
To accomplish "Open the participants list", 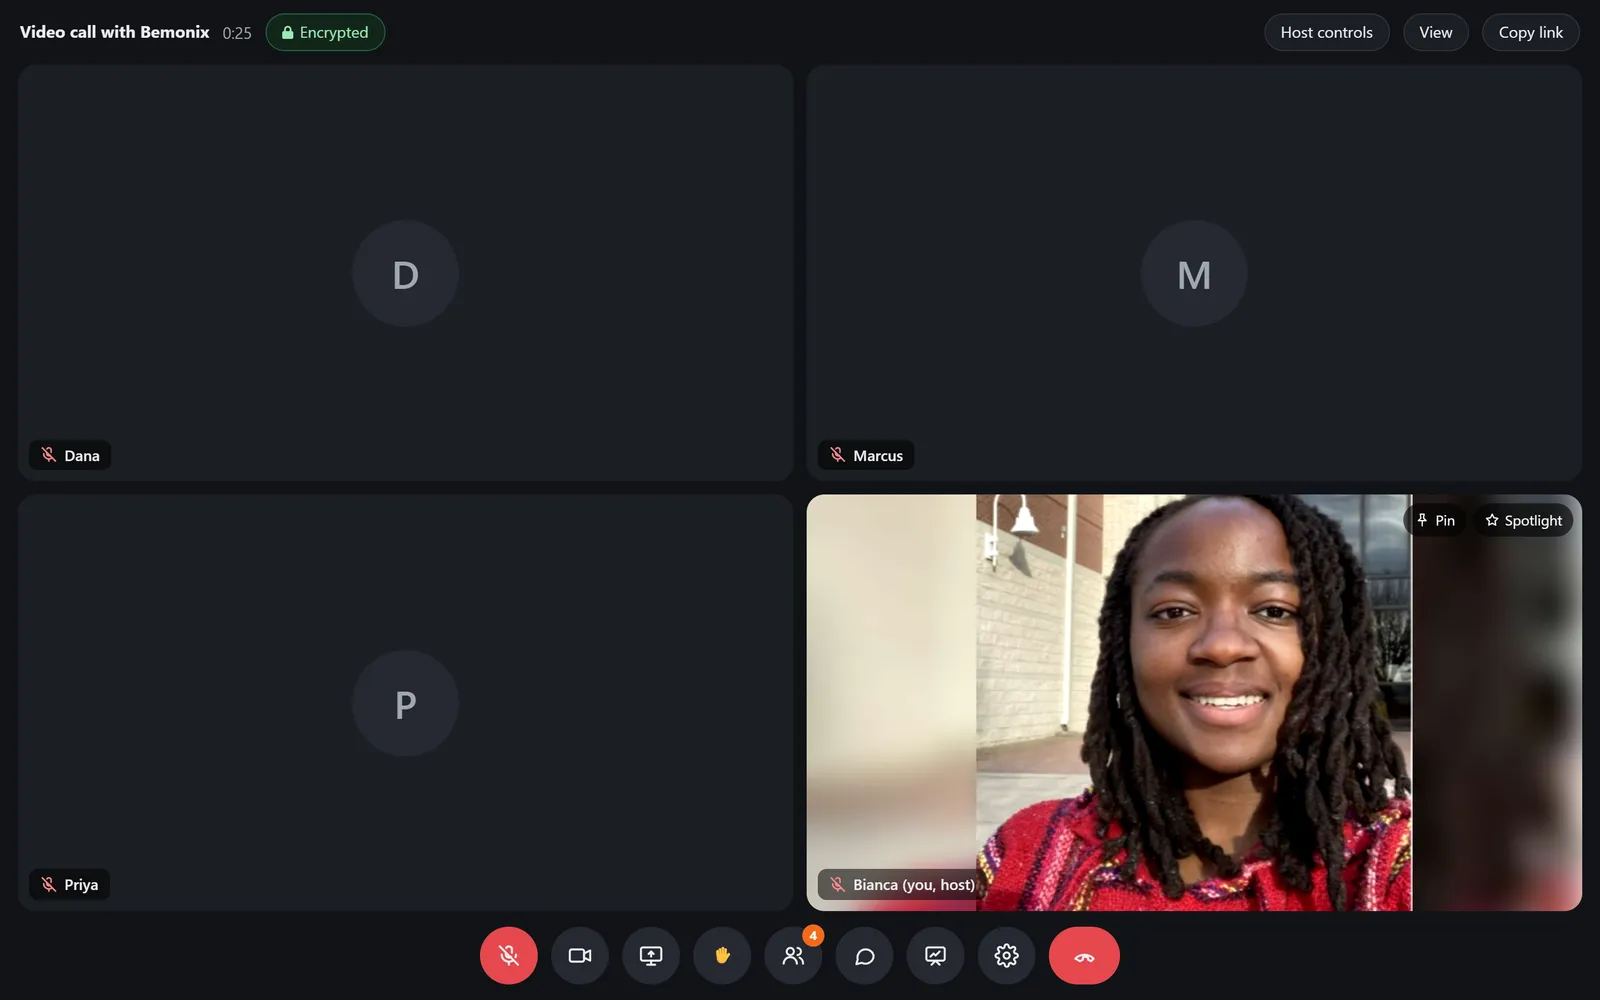I will [x=793, y=955].
